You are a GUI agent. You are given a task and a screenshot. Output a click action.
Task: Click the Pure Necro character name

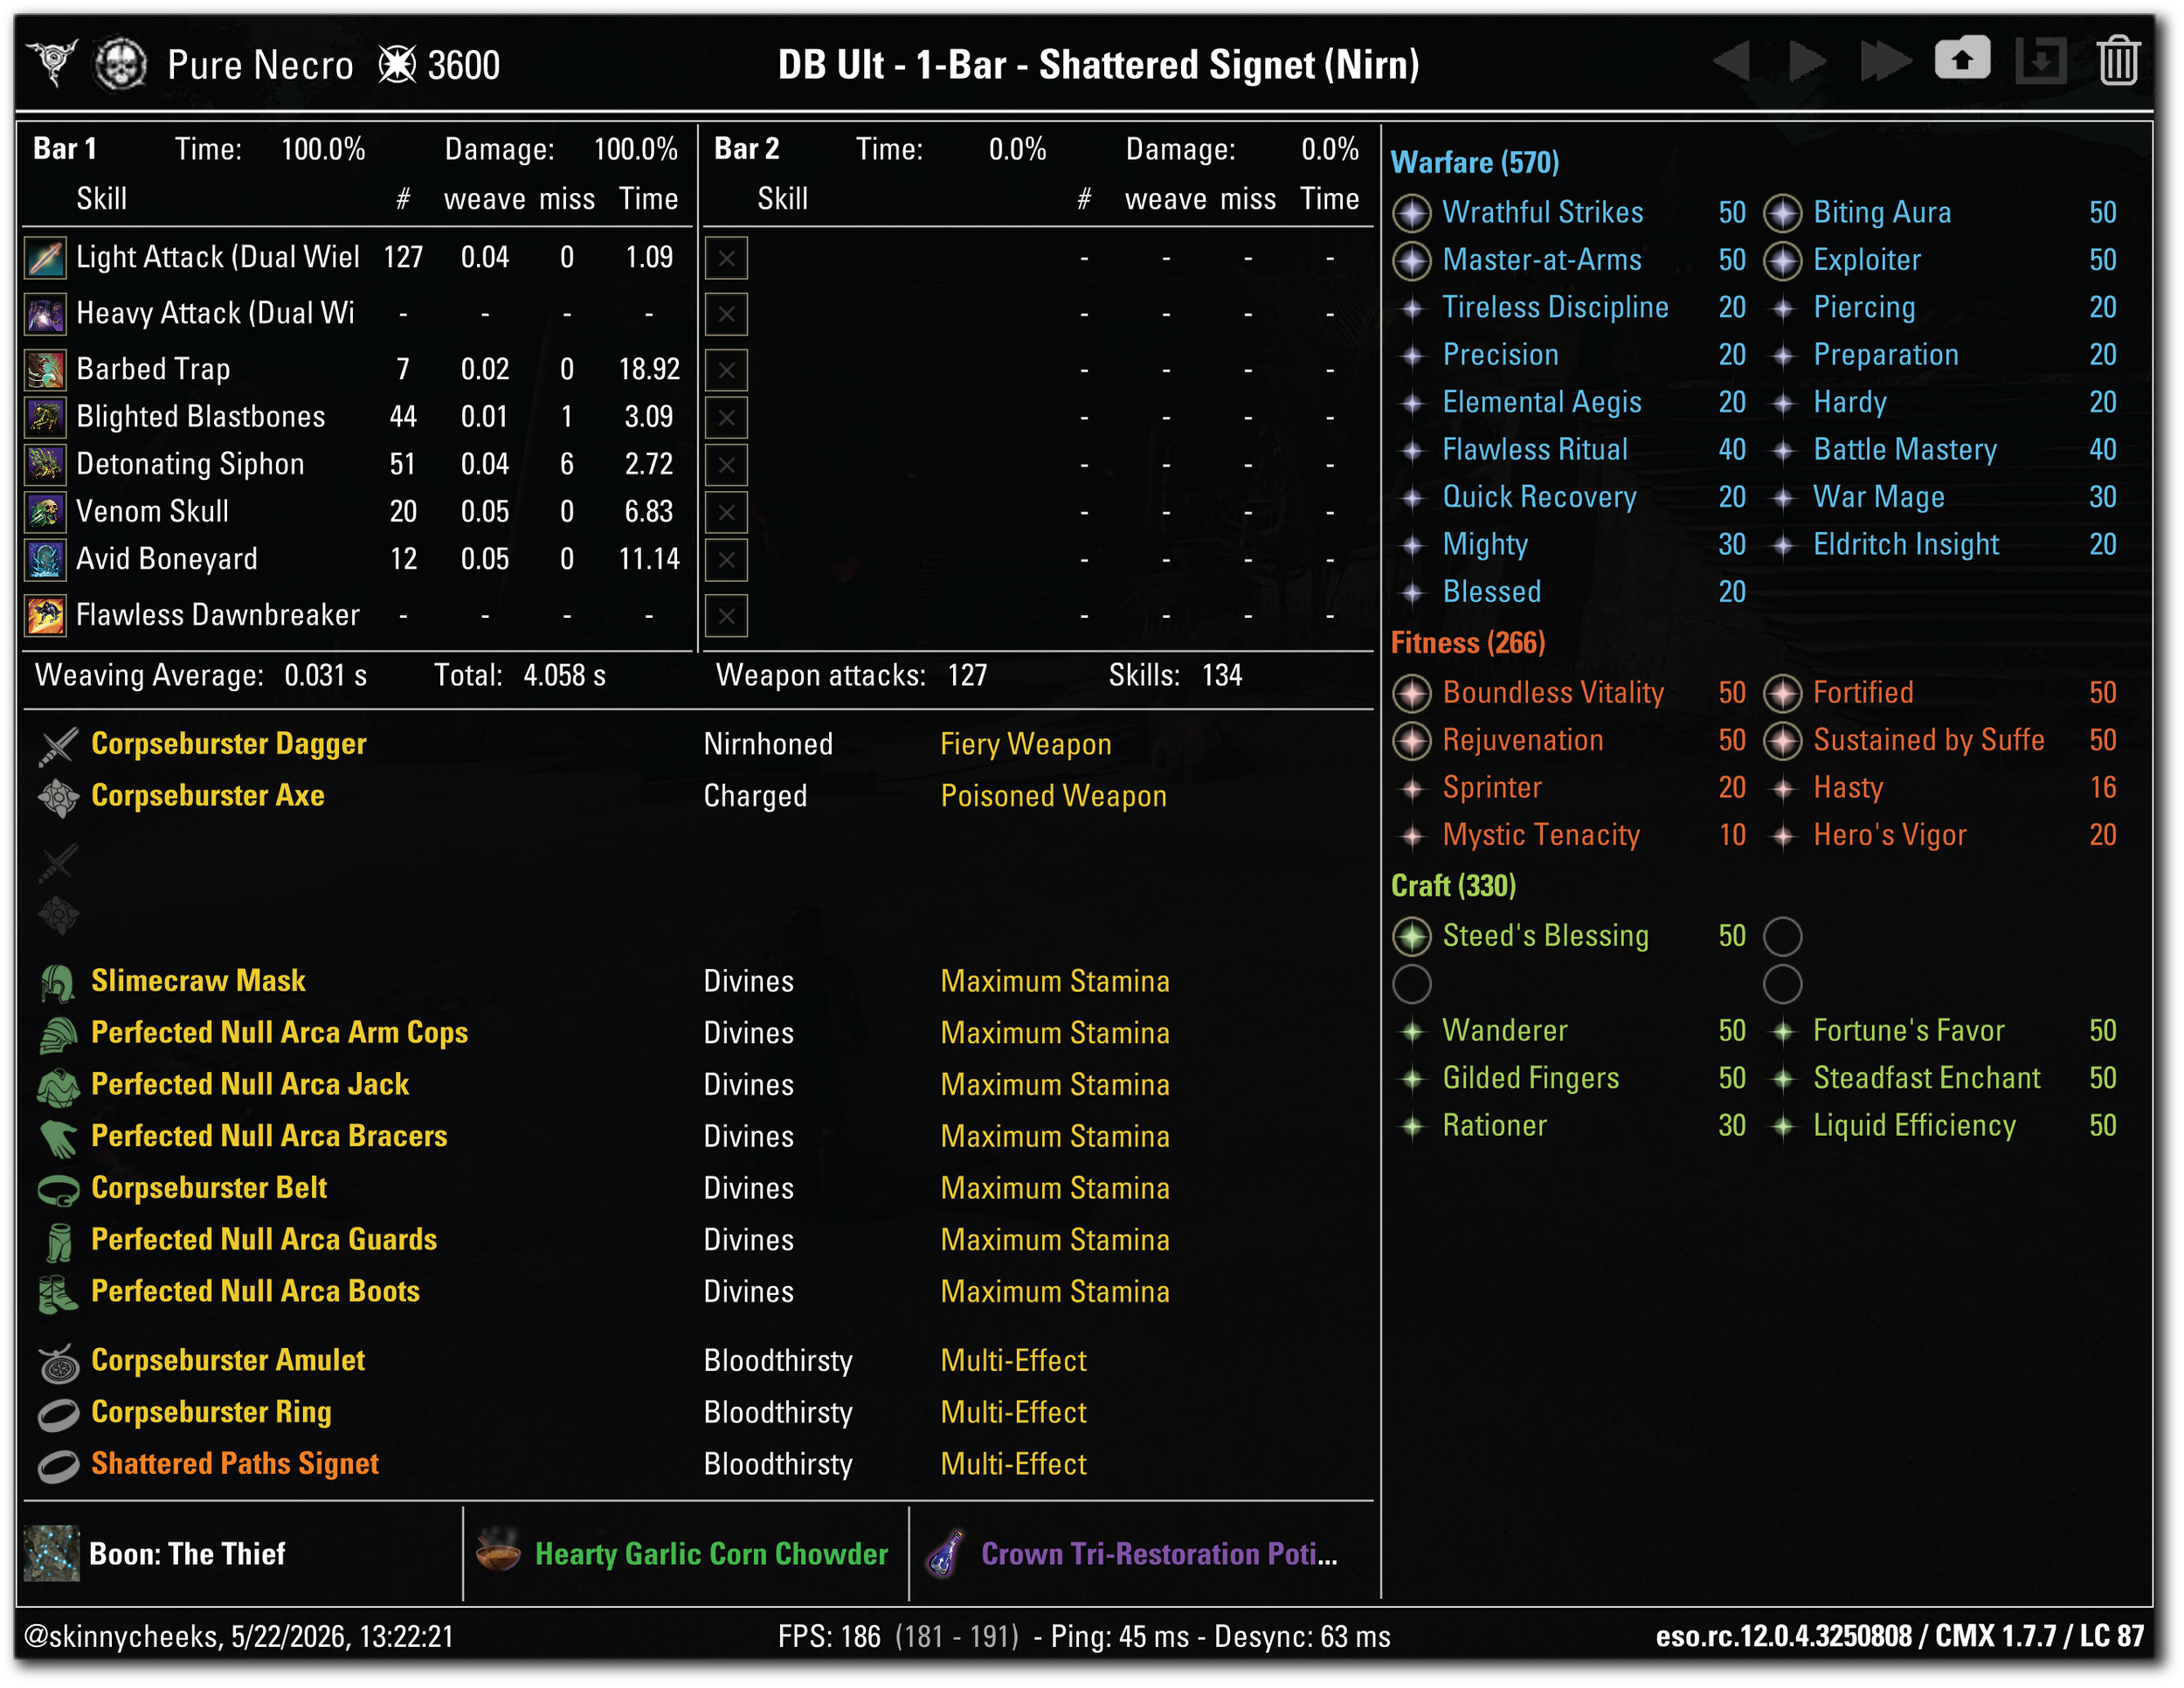point(260,65)
